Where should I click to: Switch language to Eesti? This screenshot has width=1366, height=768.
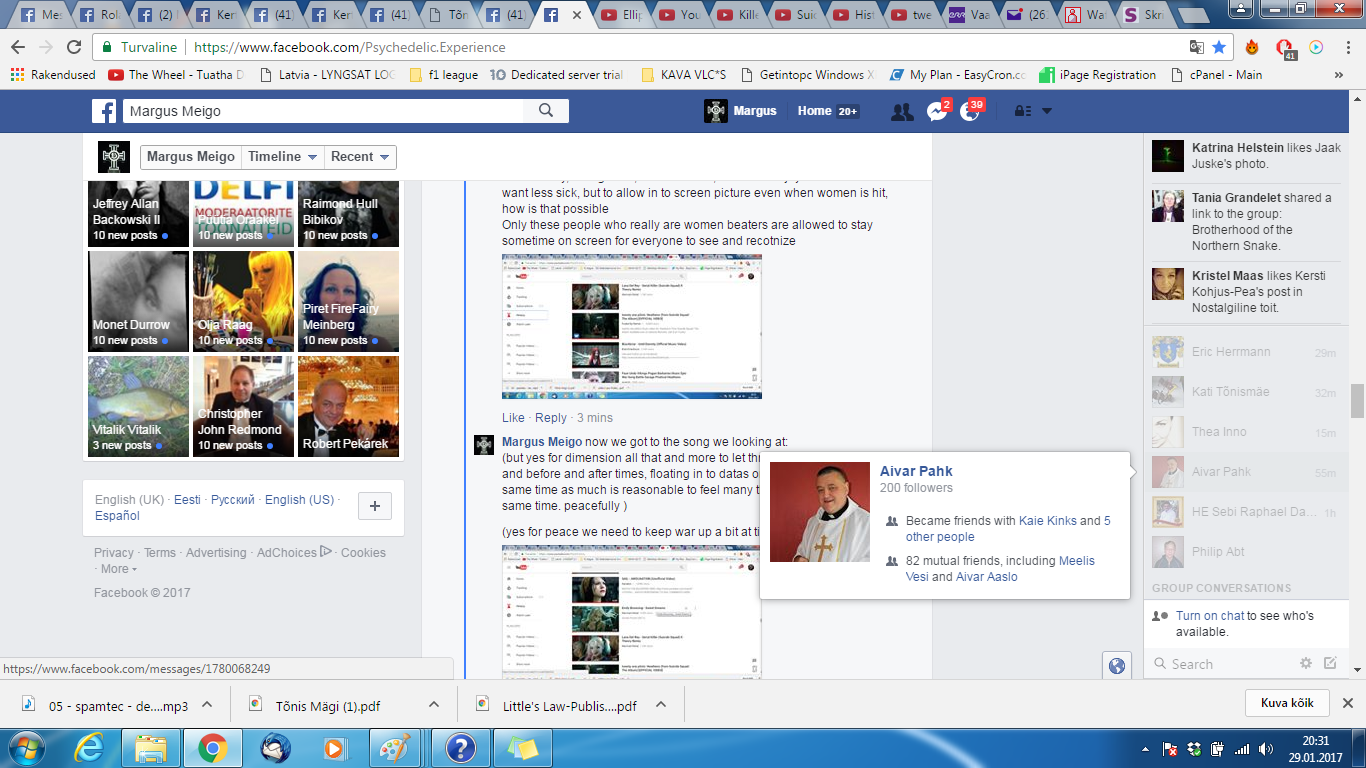[187, 499]
